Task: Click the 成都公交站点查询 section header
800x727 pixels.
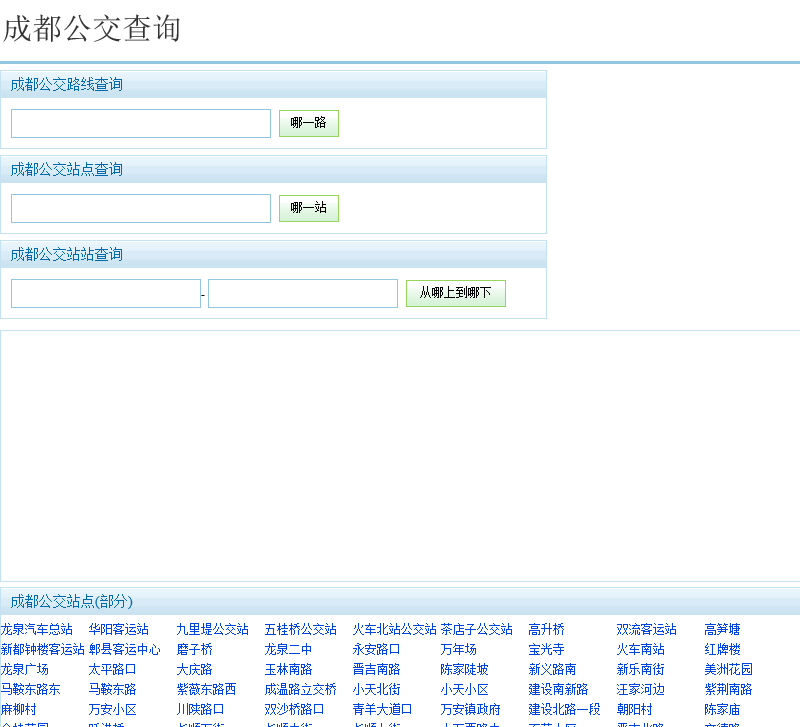Action: [67, 169]
